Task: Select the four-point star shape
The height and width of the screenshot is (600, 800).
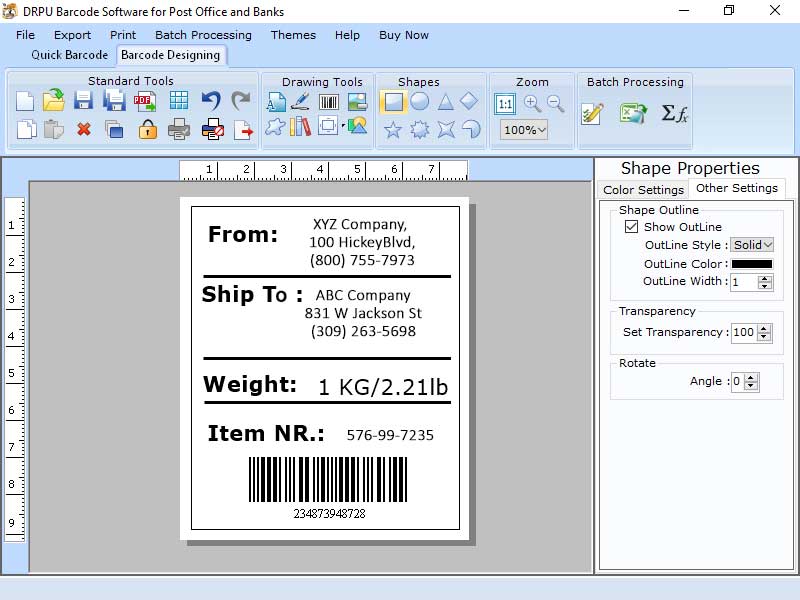Action: pos(446,130)
